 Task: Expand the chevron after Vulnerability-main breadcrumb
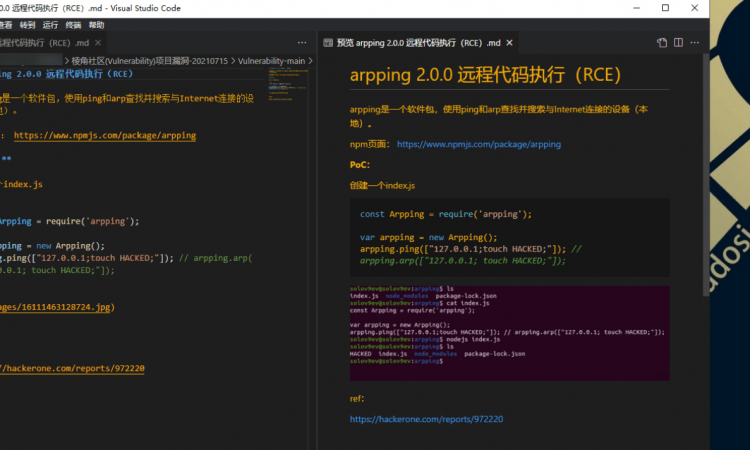click(310, 61)
